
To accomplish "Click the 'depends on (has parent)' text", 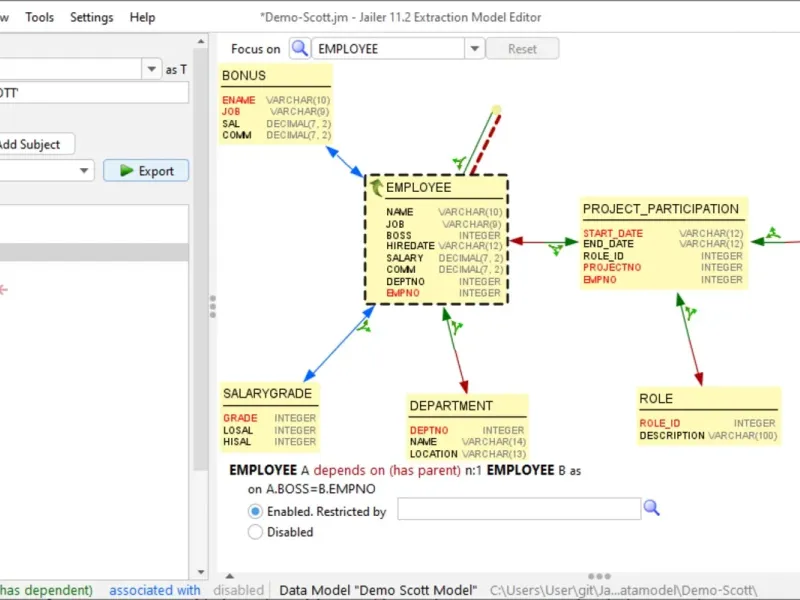I will (387, 470).
